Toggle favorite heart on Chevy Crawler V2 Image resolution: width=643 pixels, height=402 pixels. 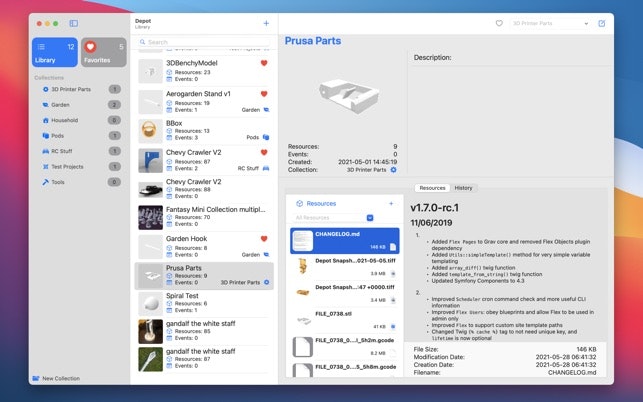tap(264, 153)
